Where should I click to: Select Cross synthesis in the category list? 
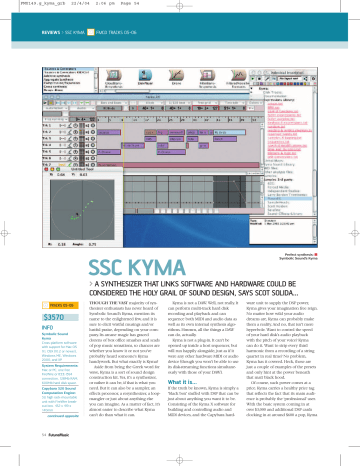[x=55, y=86]
